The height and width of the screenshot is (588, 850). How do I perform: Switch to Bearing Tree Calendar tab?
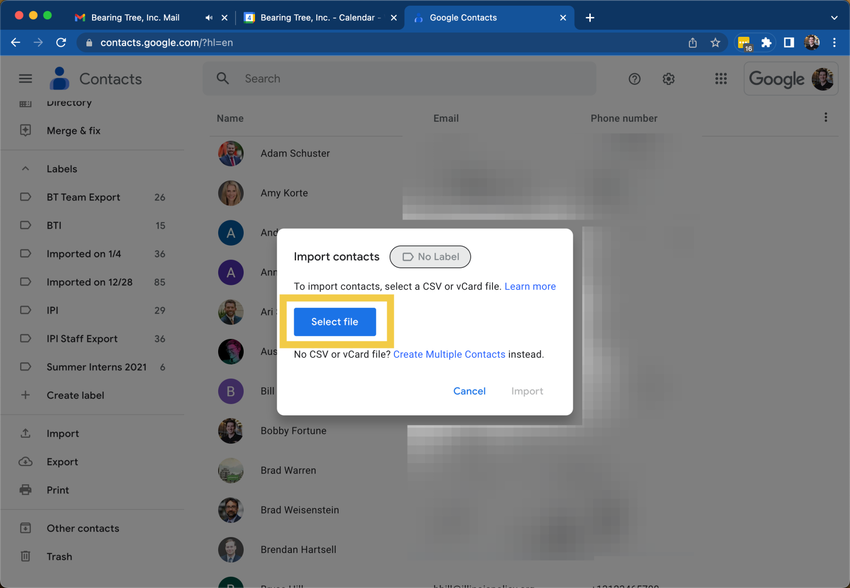(x=320, y=17)
